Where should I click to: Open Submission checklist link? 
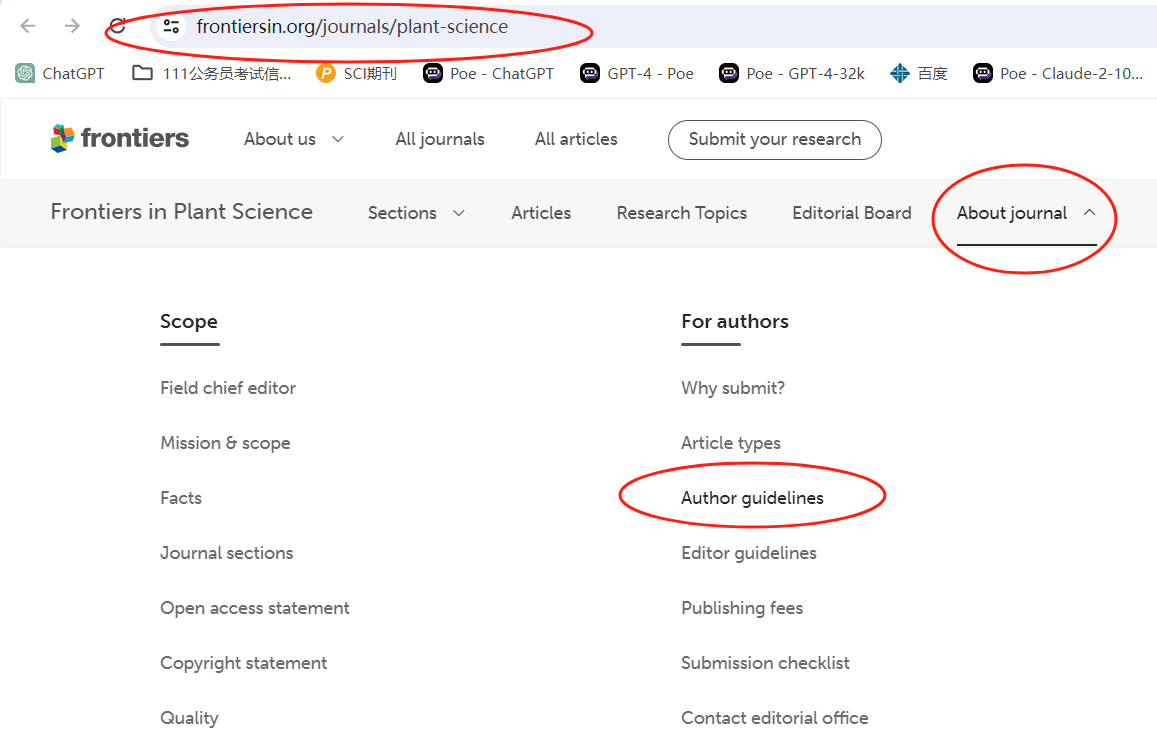[765, 663]
